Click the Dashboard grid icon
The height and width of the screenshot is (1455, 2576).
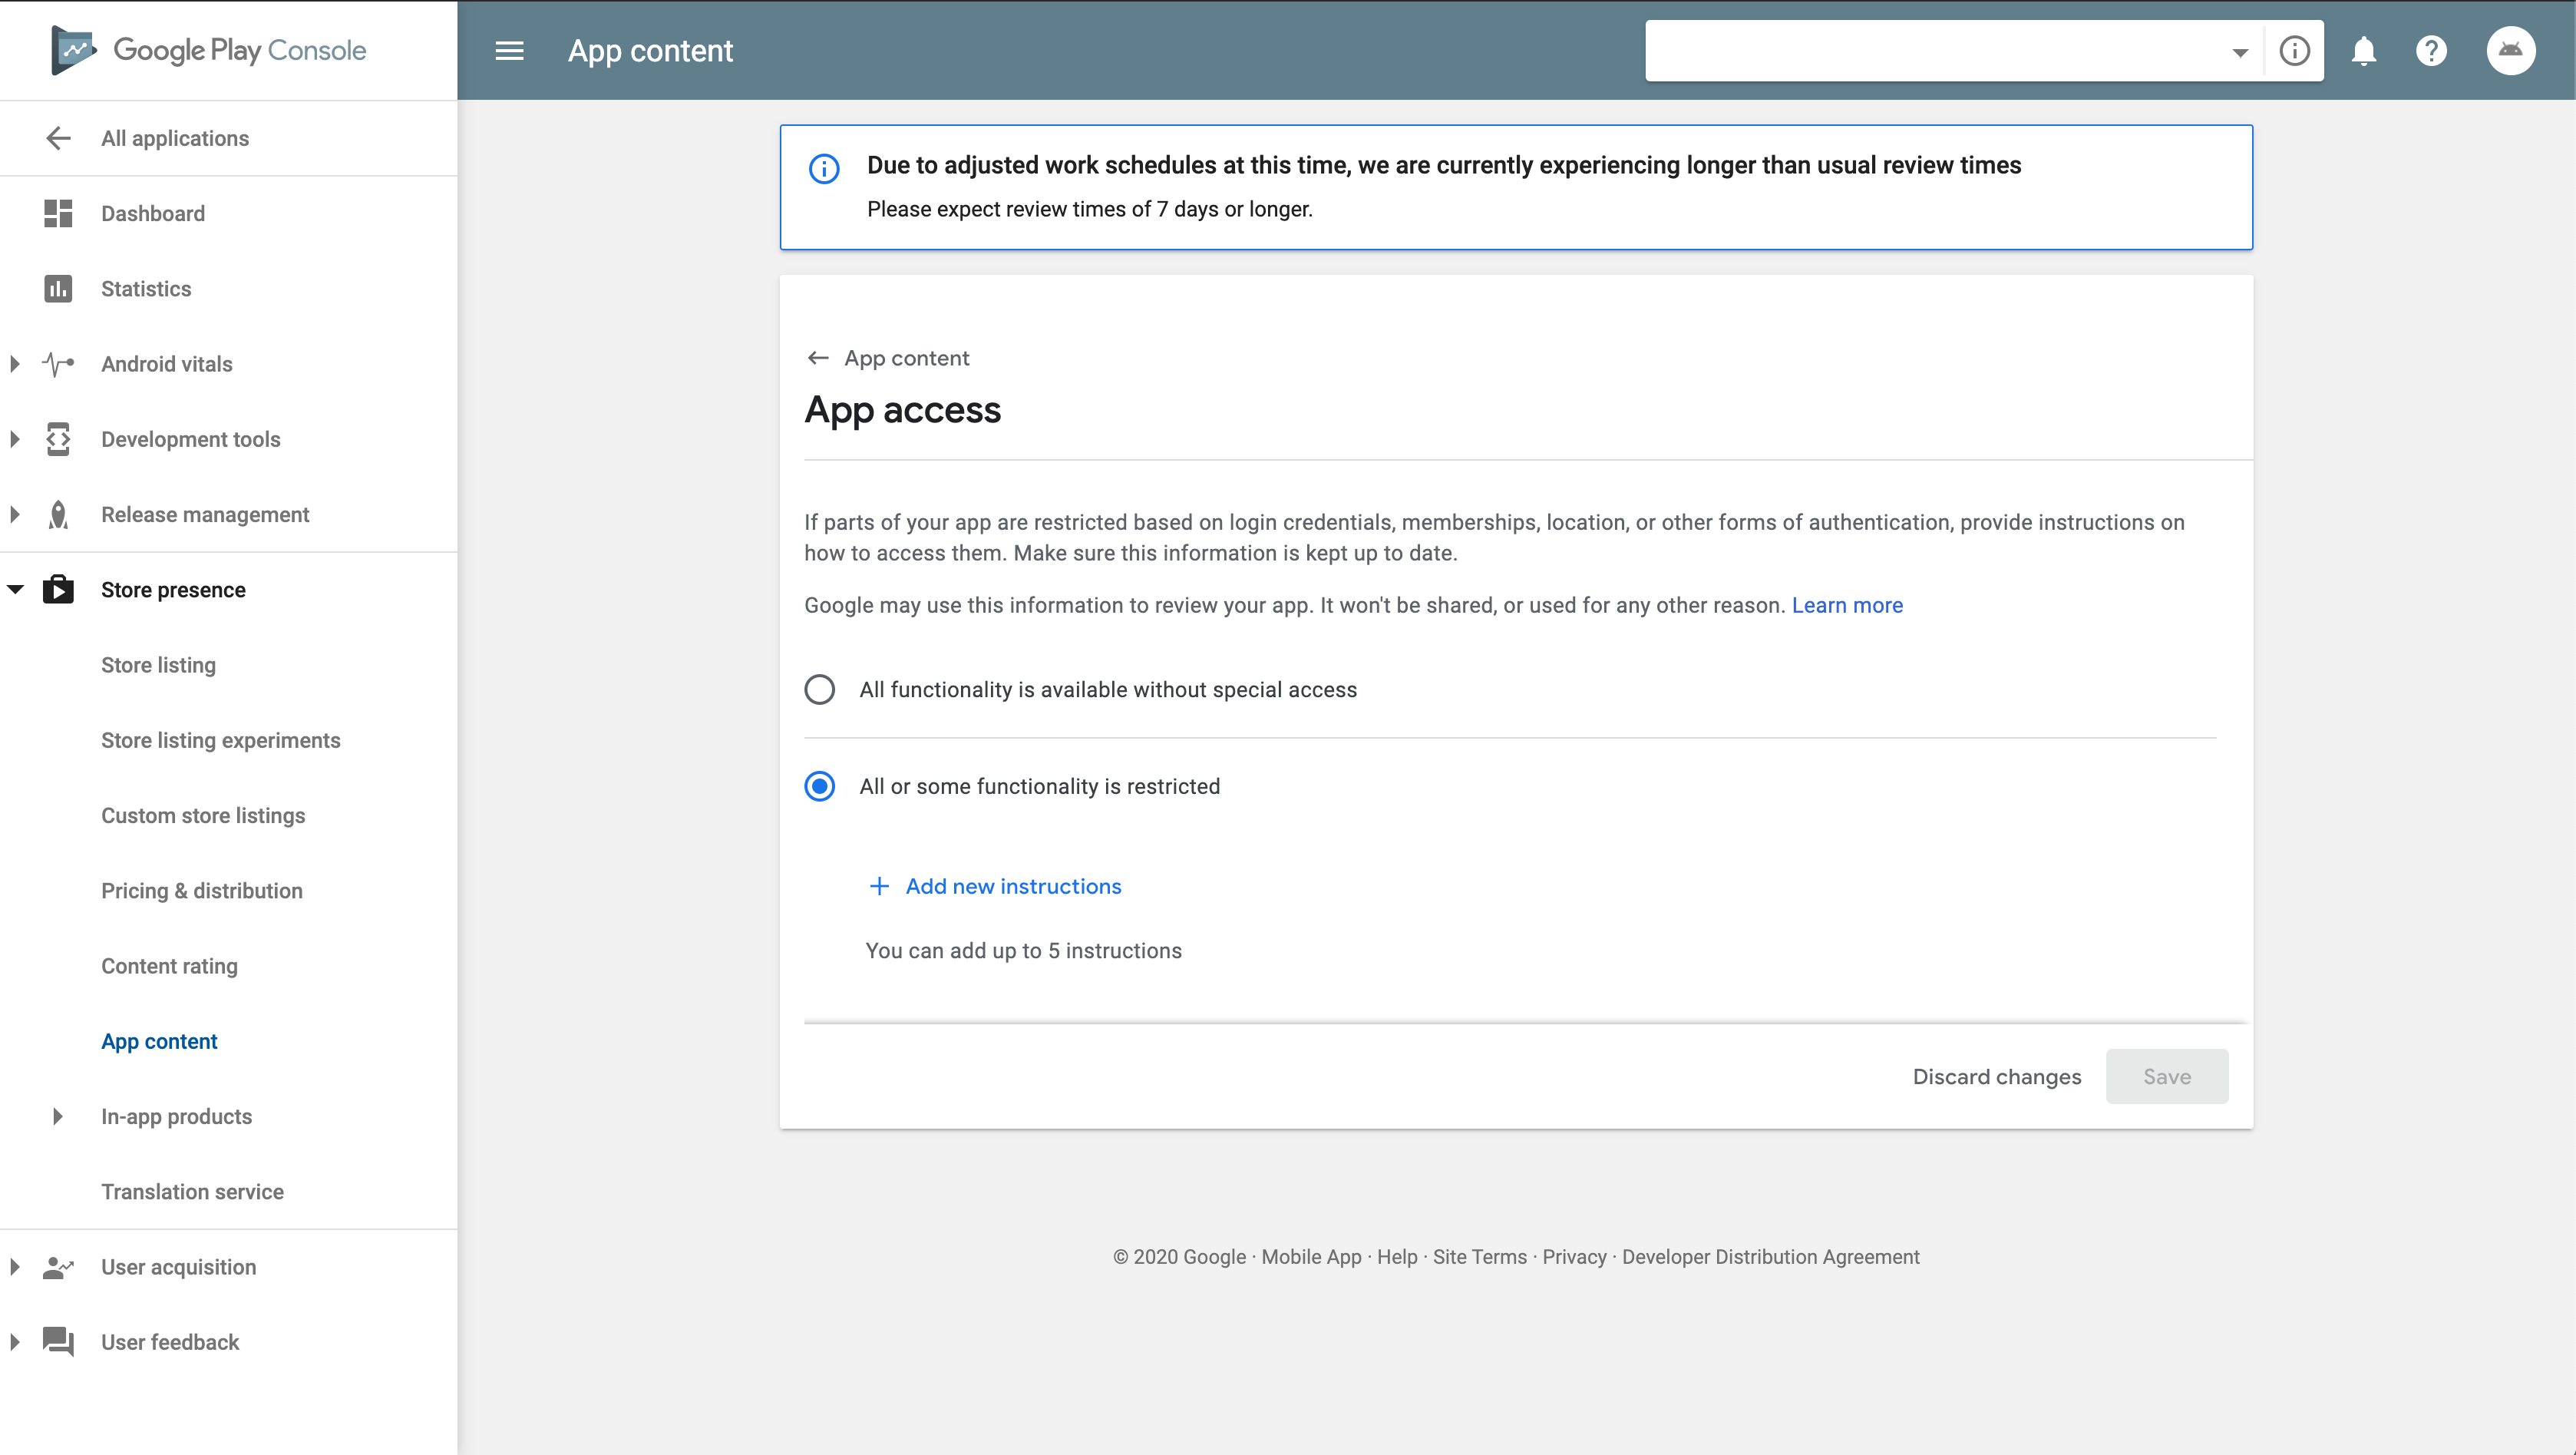click(x=58, y=213)
